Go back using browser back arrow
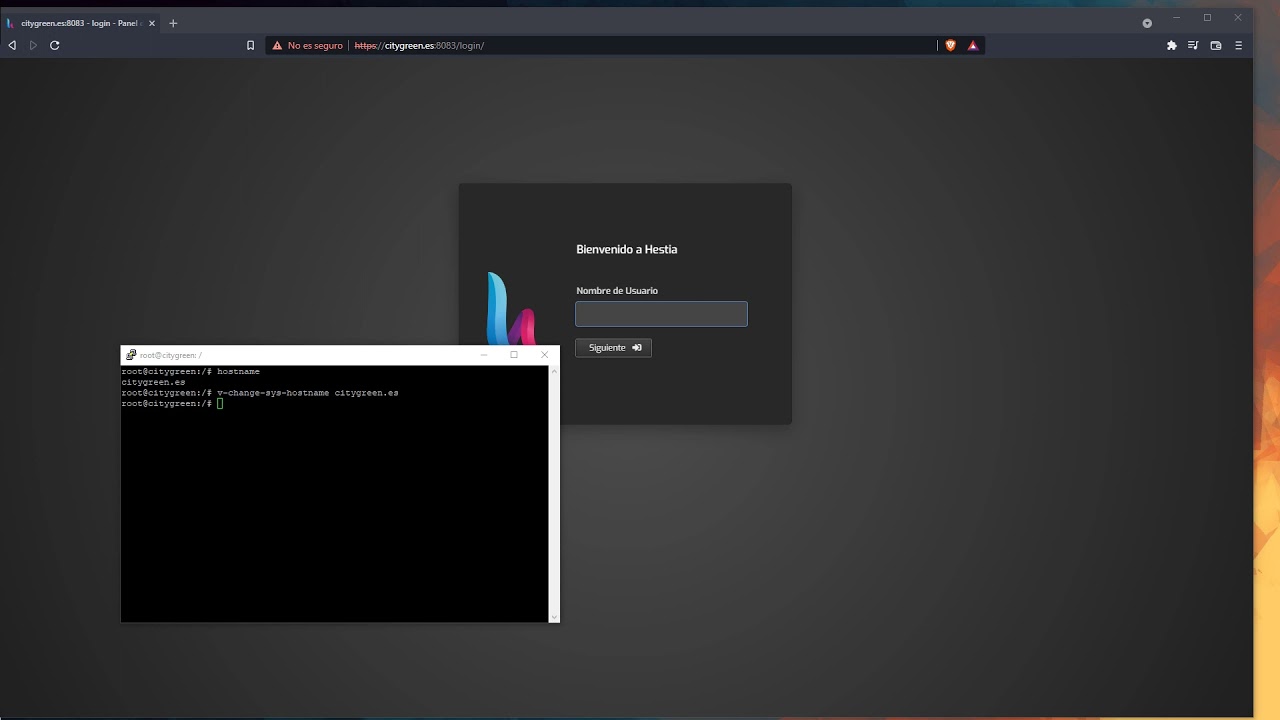1280x720 pixels. (12, 45)
